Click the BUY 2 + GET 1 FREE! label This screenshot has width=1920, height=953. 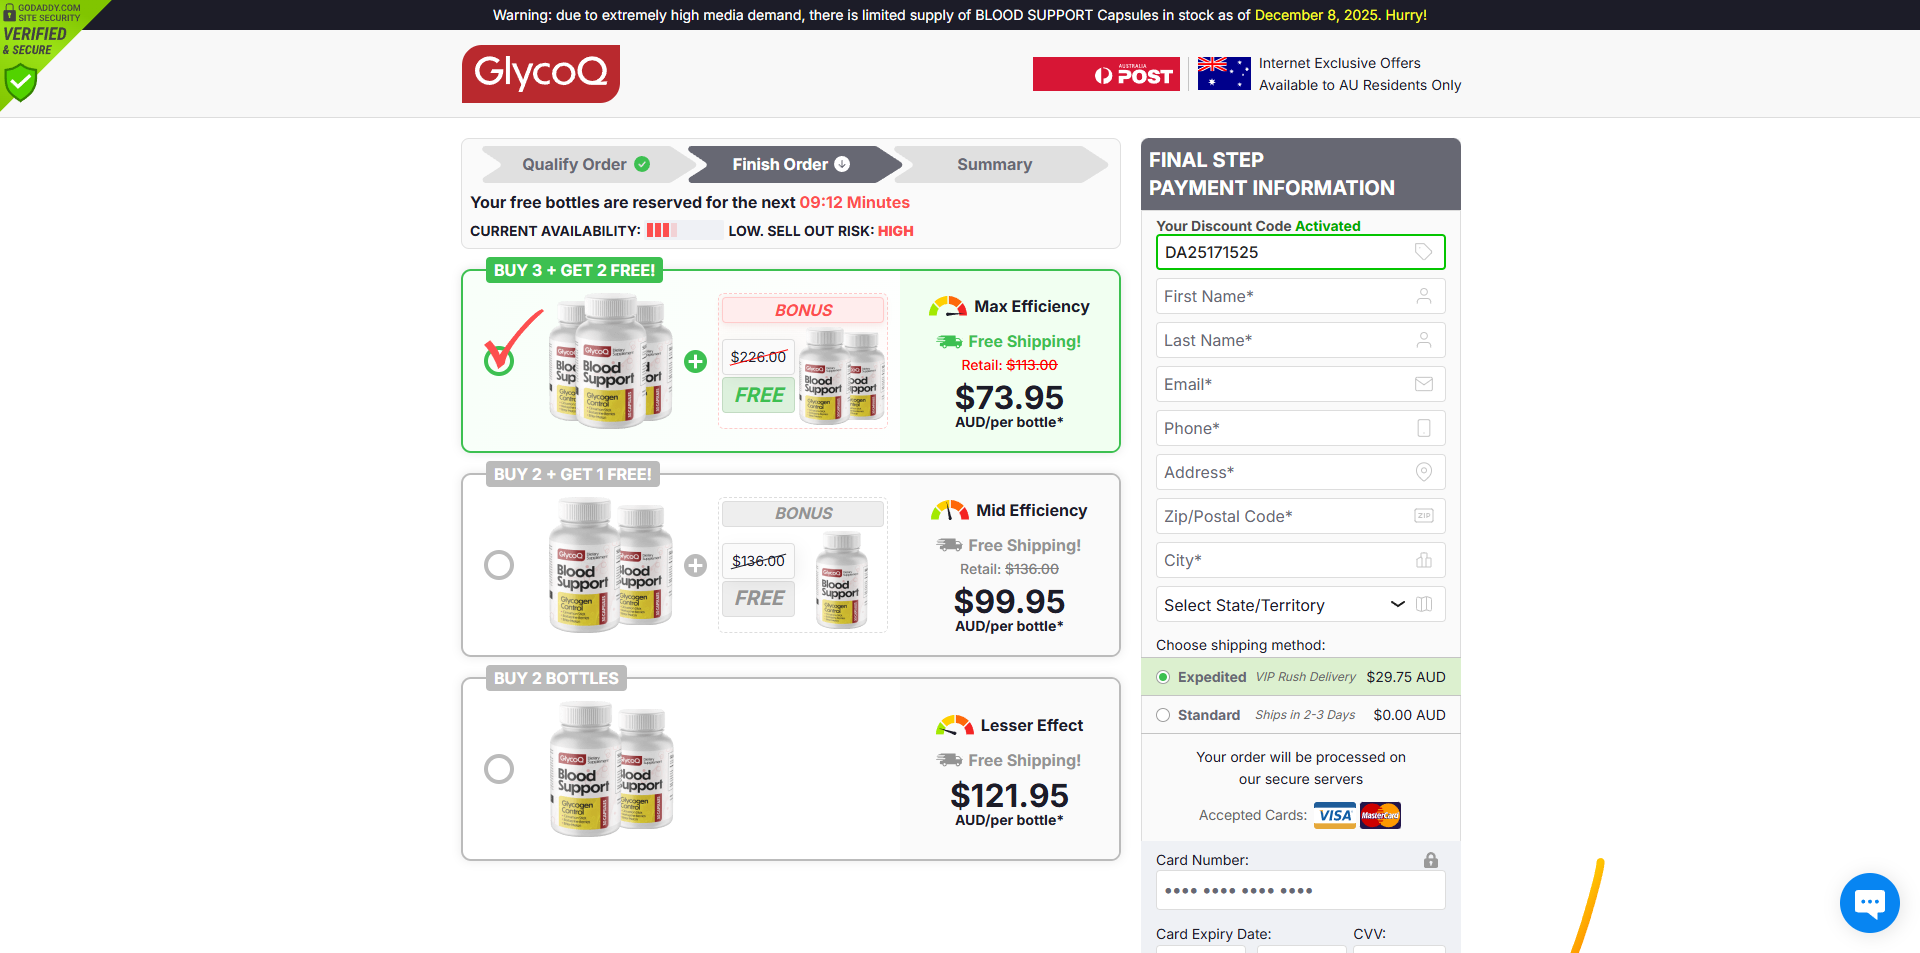coord(573,474)
